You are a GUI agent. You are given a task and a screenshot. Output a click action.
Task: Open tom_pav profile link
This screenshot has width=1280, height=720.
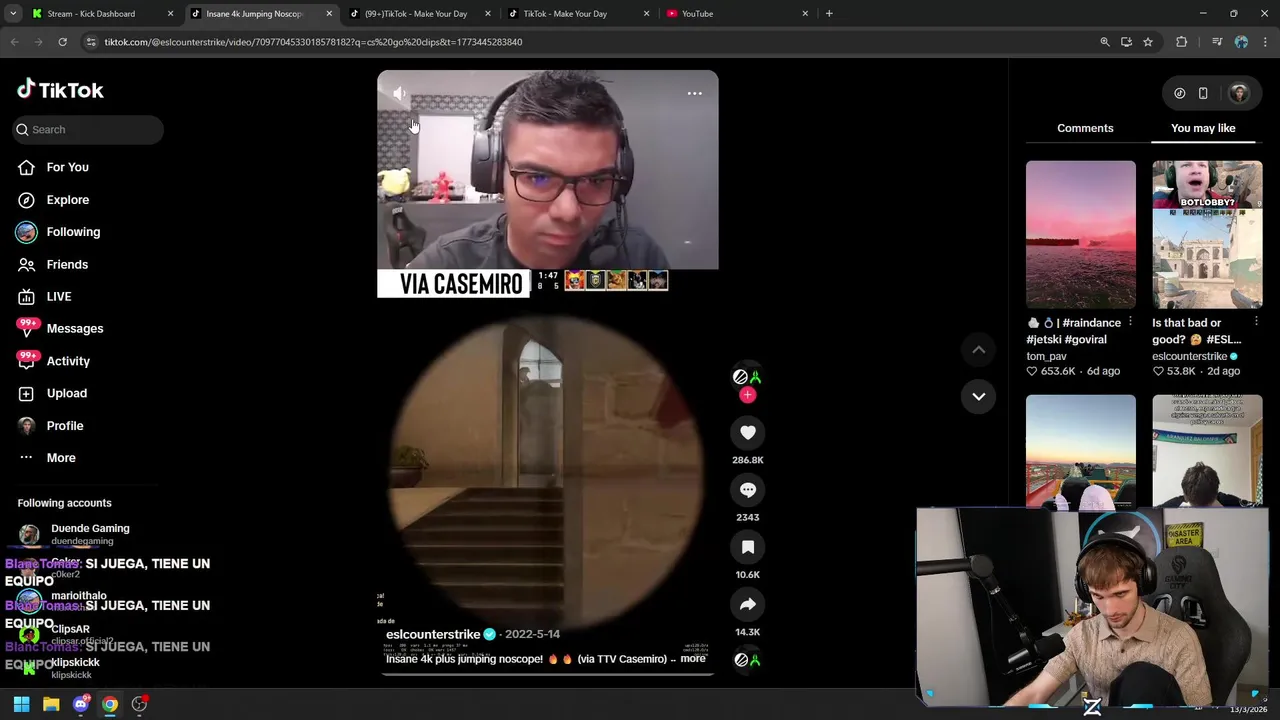point(1046,356)
